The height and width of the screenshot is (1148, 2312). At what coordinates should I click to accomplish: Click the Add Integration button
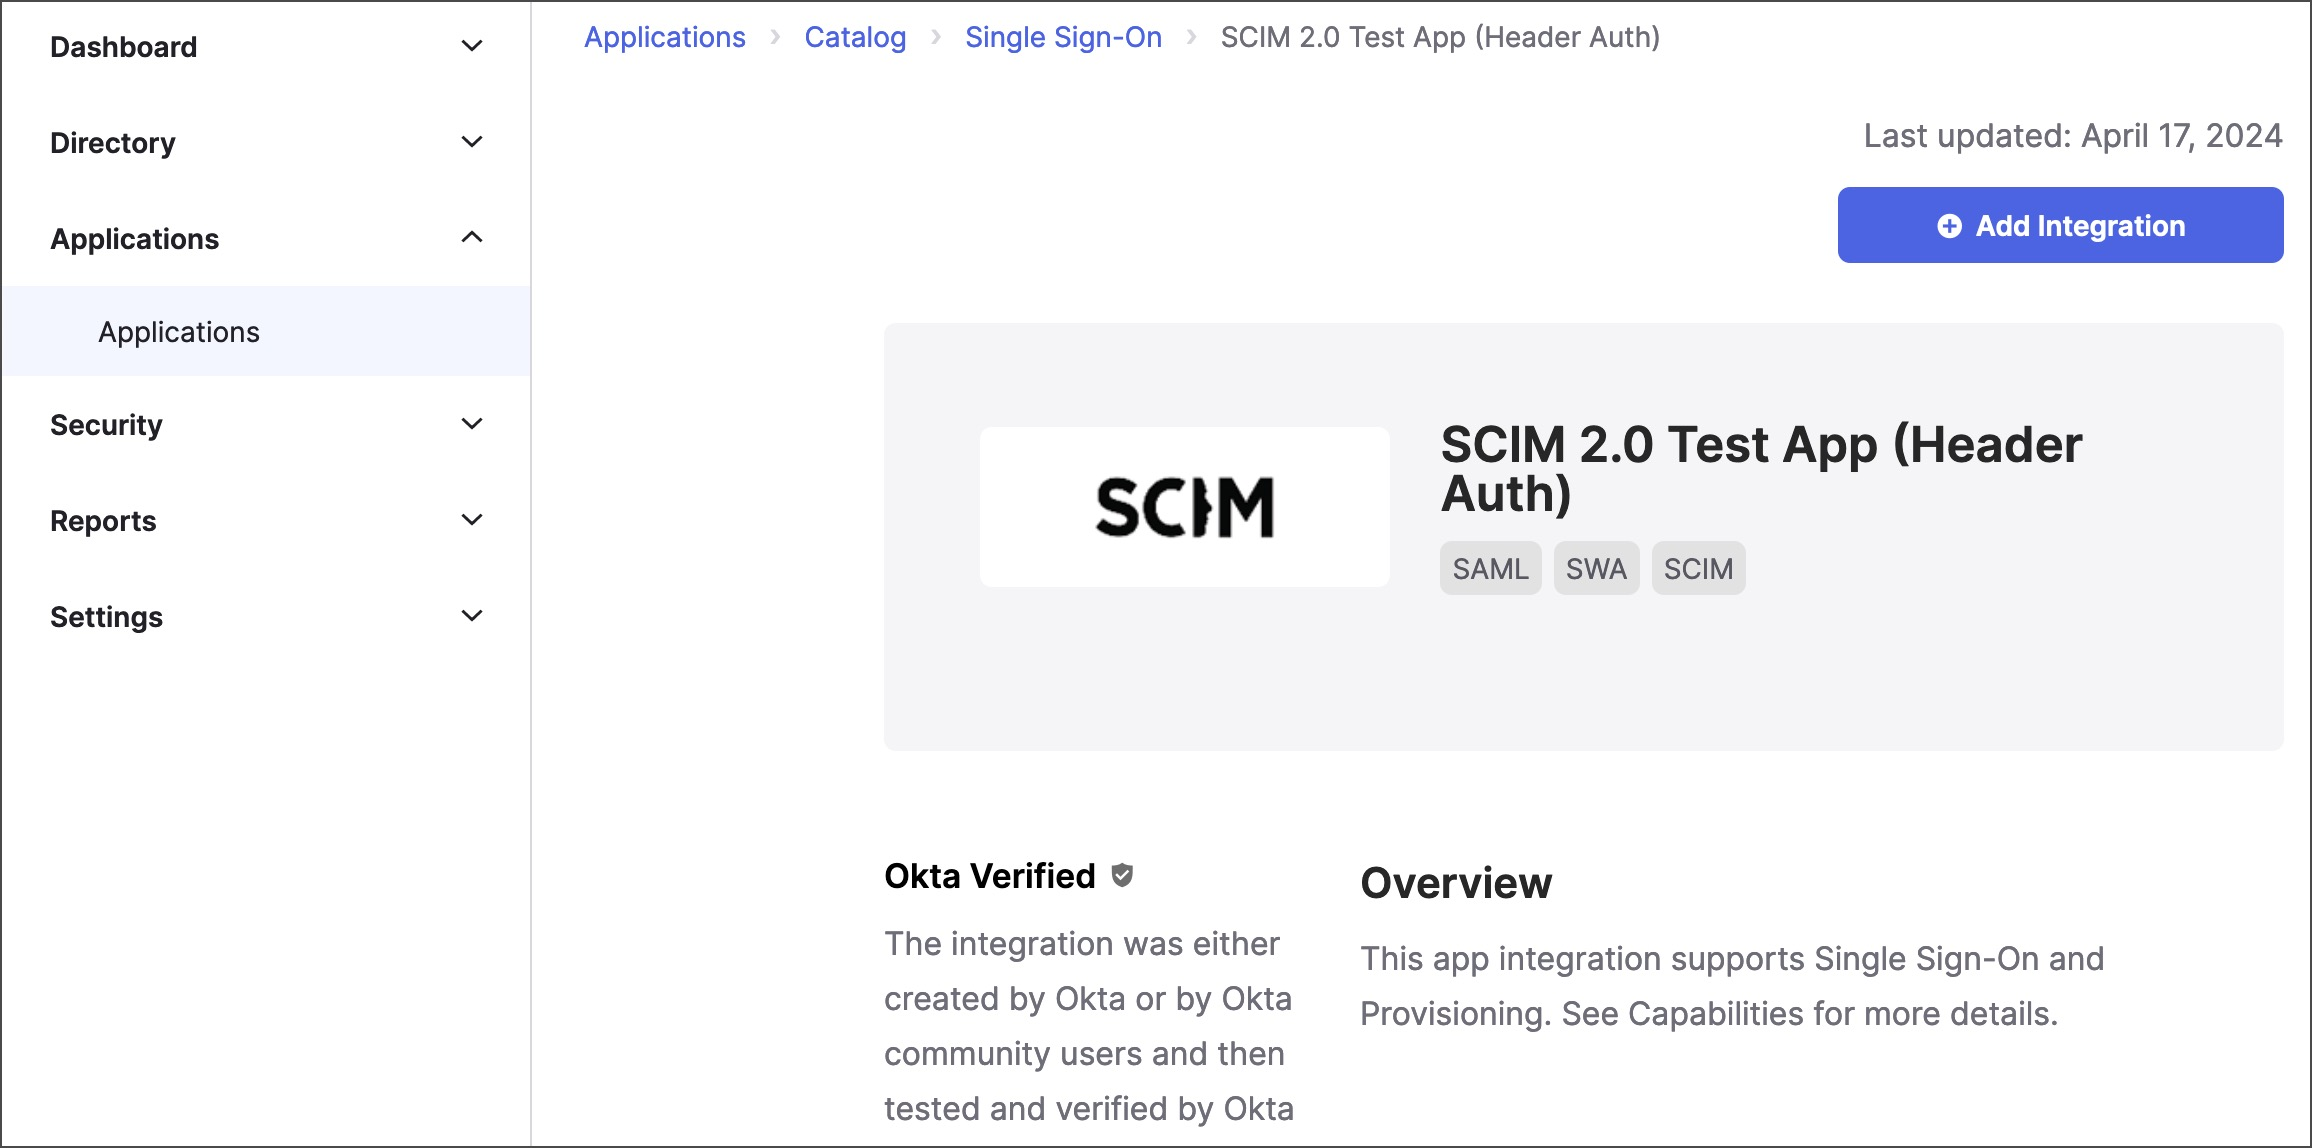tap(2060, 226)
